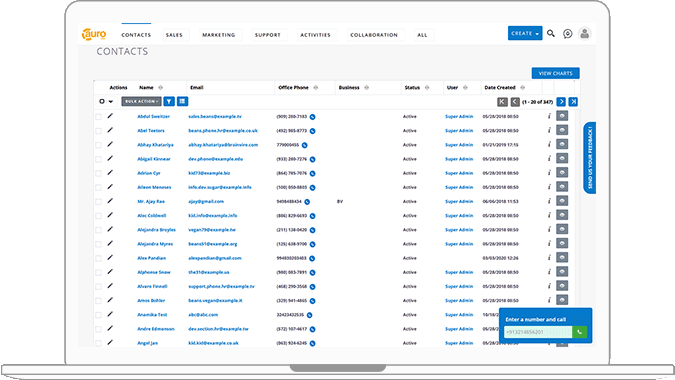Sort by Name column arrows
This screenshot has width=675, height=380.
[161, 87]
